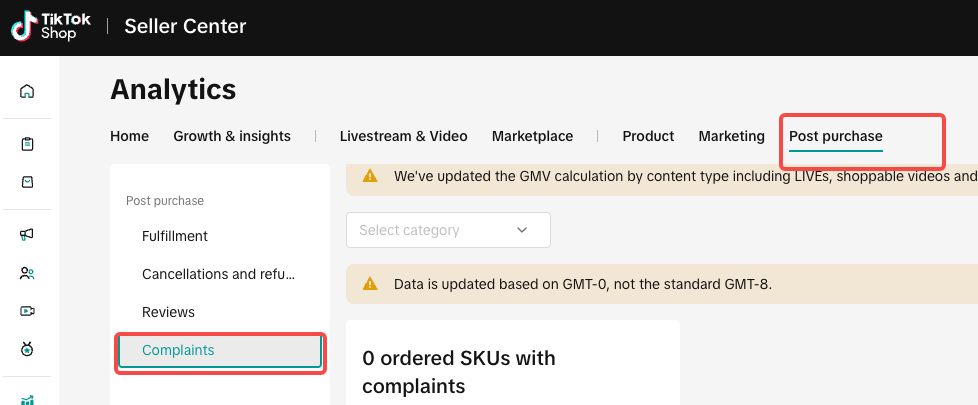
Task: Select the Post purchase tab
Action: click(x=836, y=136)
